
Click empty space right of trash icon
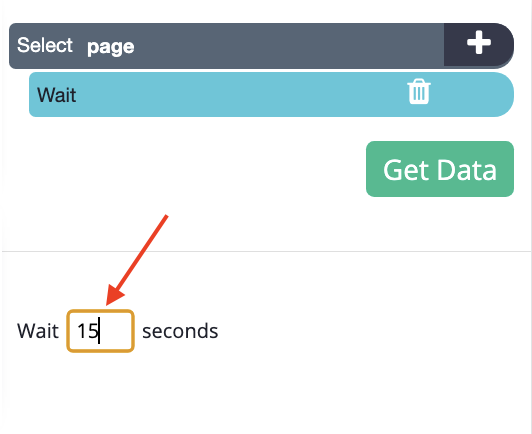click(x=472, y=94)
